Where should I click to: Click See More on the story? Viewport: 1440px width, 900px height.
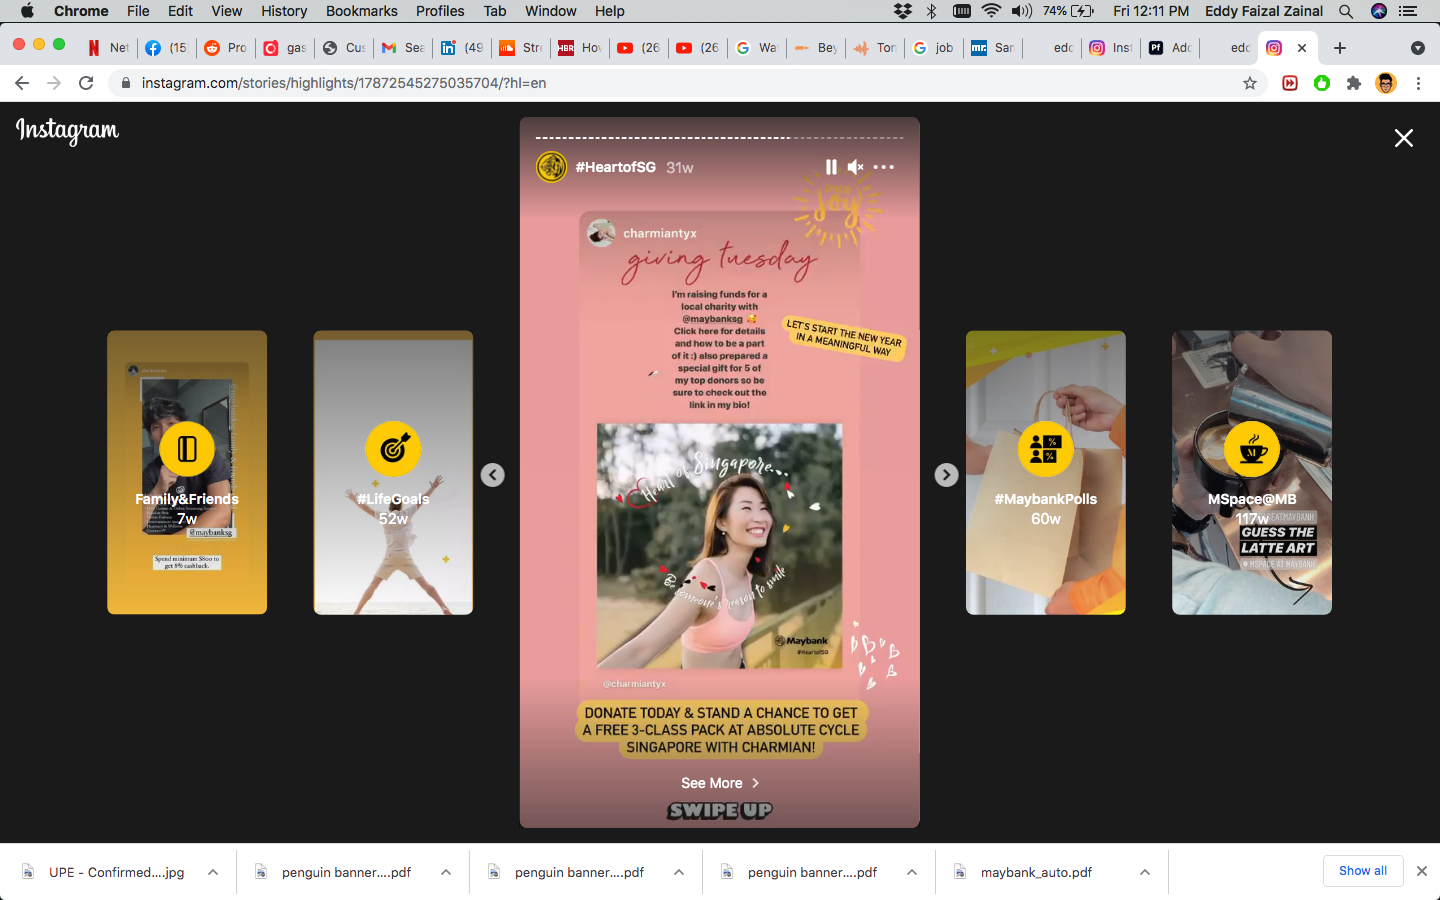click(x=720, y=783)
